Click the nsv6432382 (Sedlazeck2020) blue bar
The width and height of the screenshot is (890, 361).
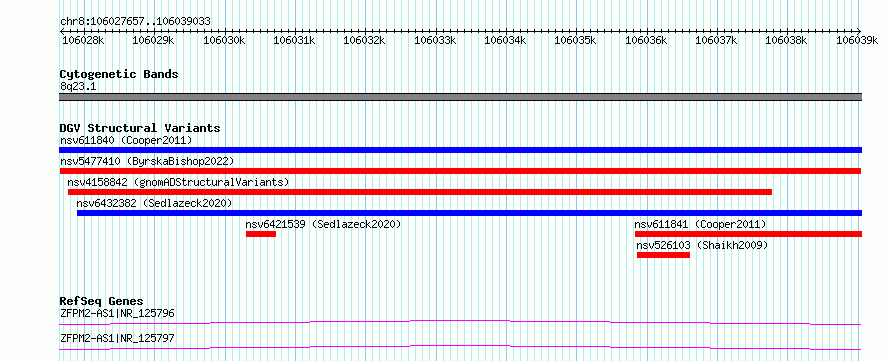coord(469,213)
